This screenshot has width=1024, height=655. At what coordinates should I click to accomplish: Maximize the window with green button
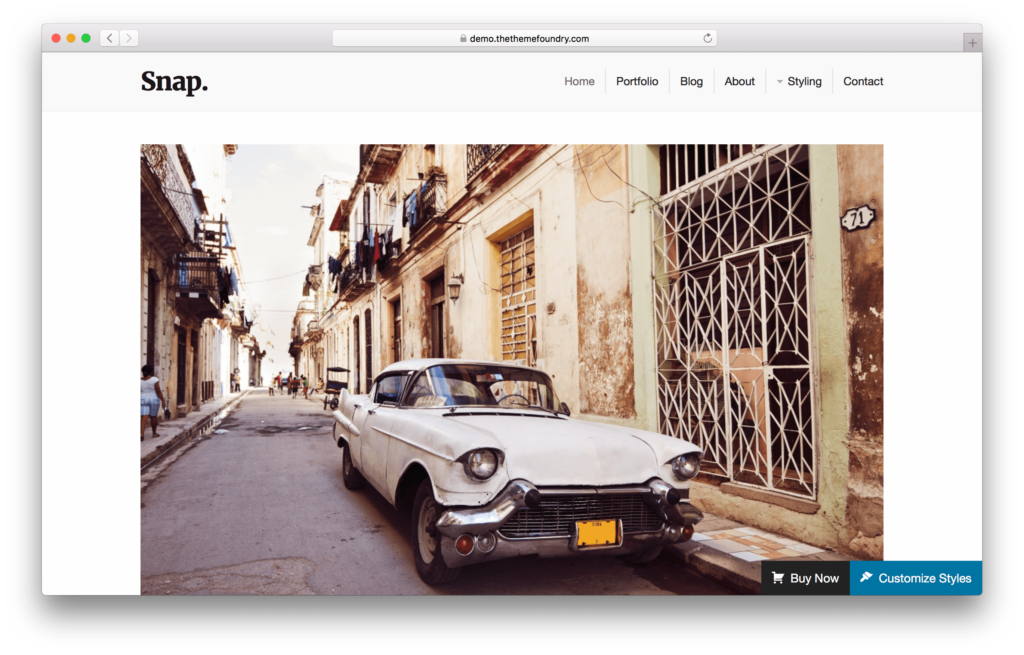point(86,39)
